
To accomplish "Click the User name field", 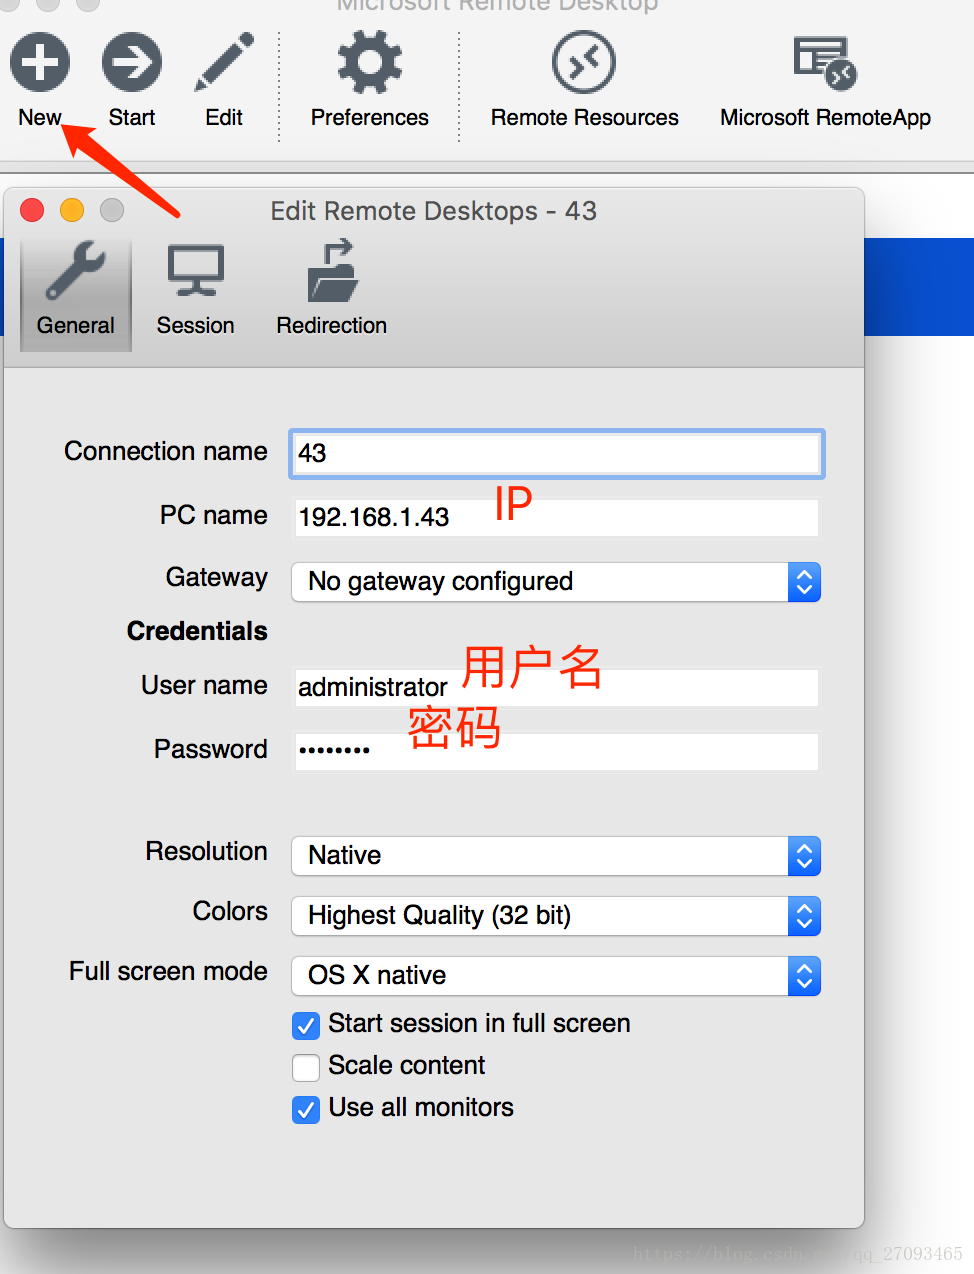I will (x=557, y=688).
